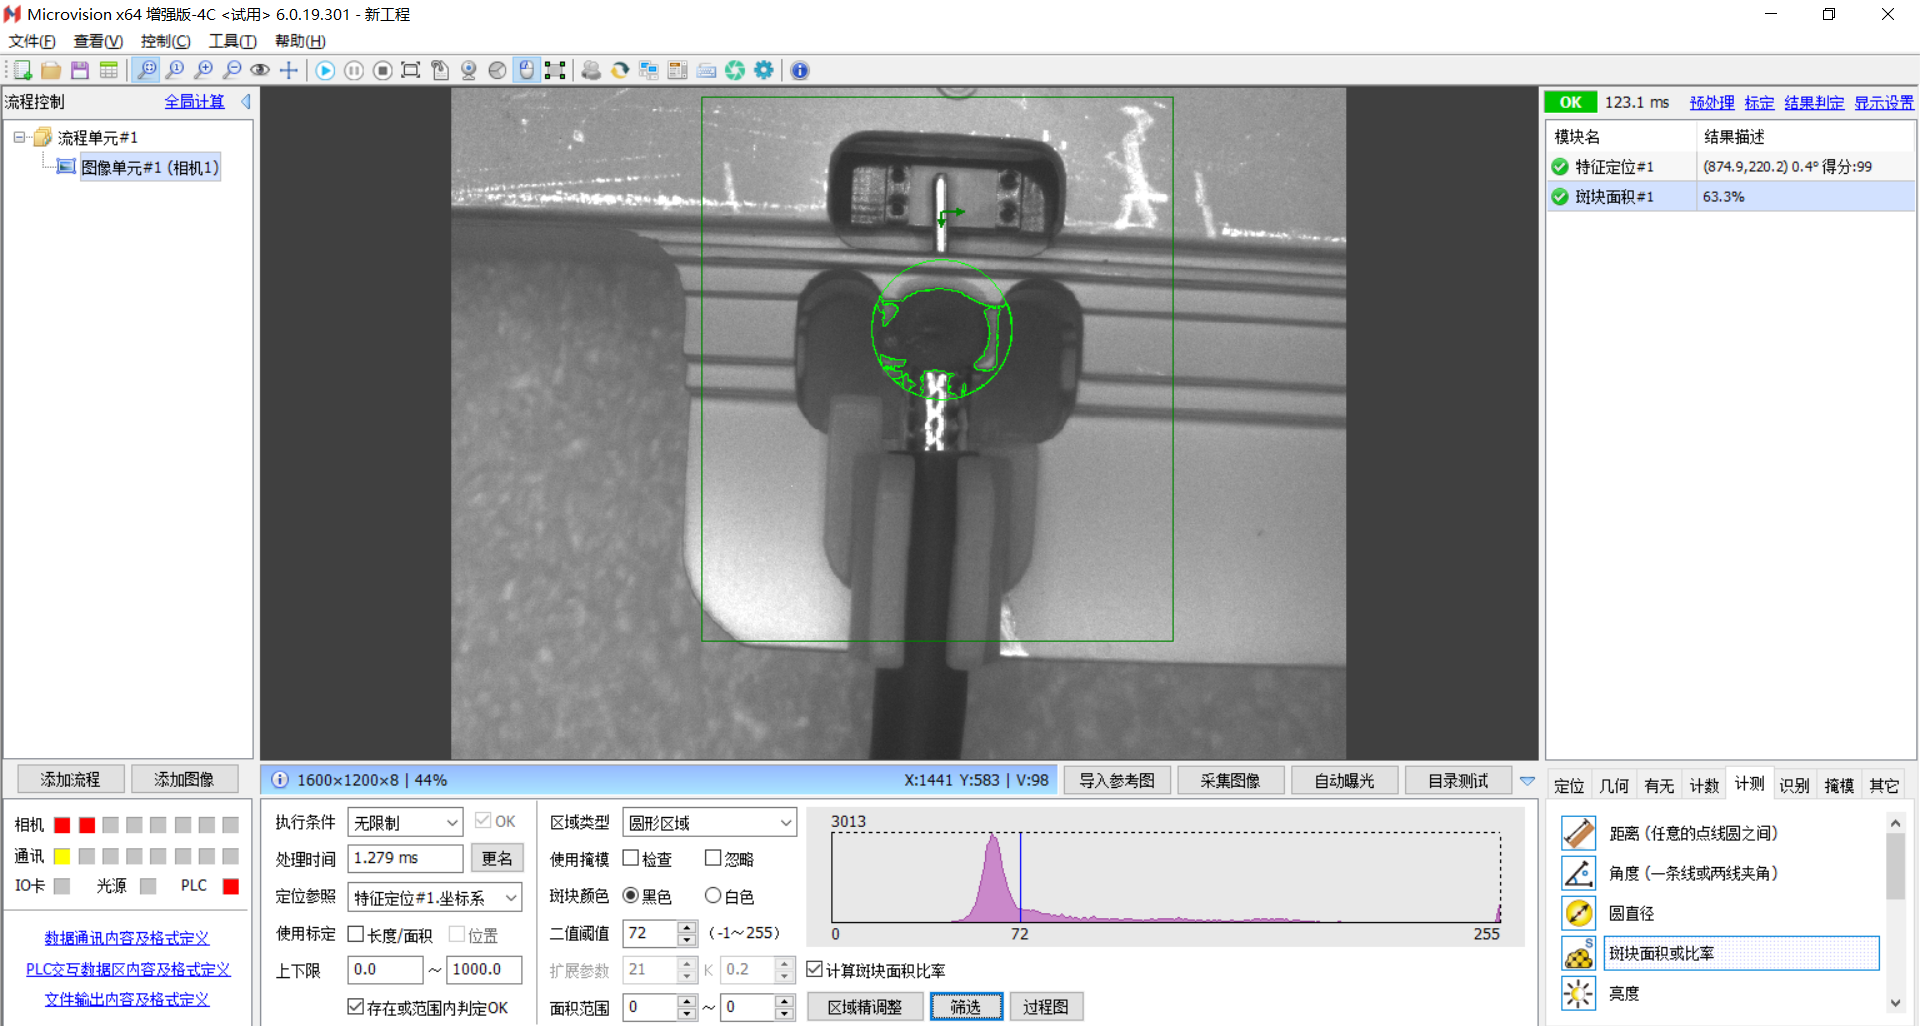Open the 控制(C) menu
The height and width of the screenshot is (1026, 1920).
(165, 41)
